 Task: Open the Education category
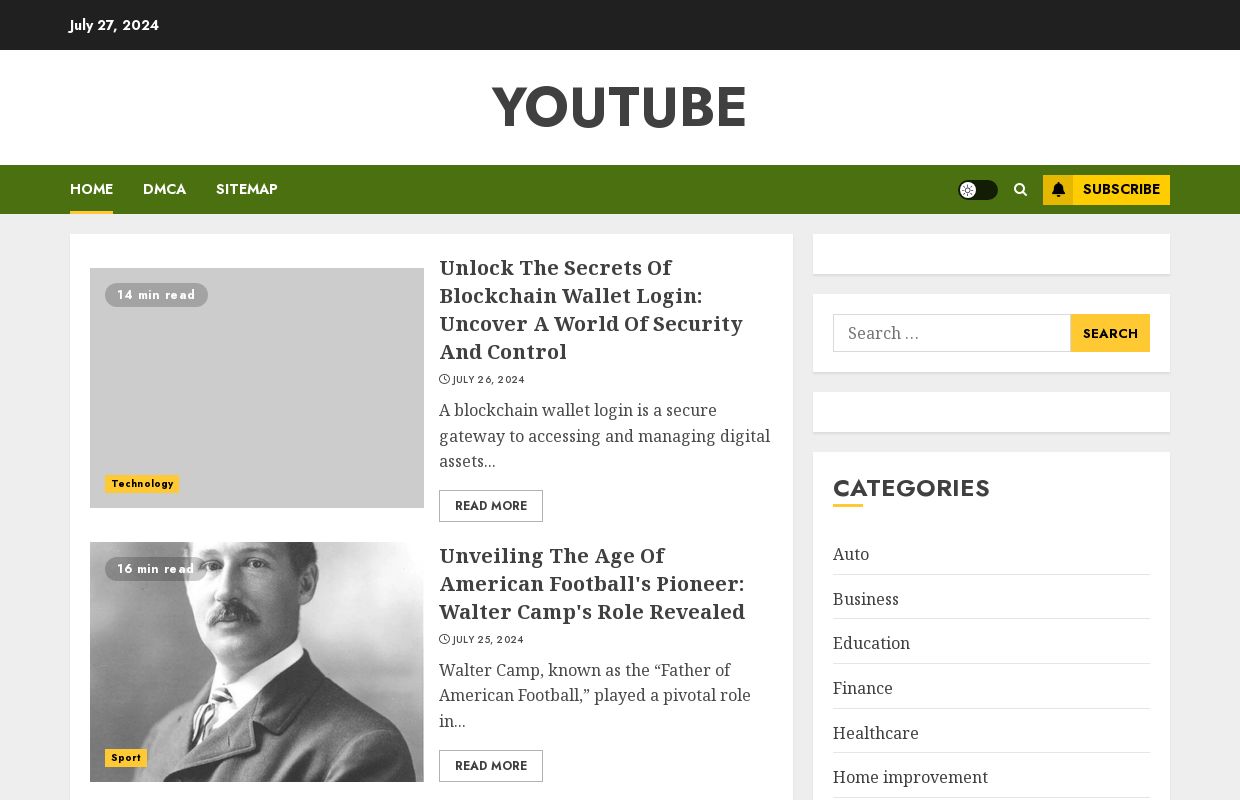point(871,643)
